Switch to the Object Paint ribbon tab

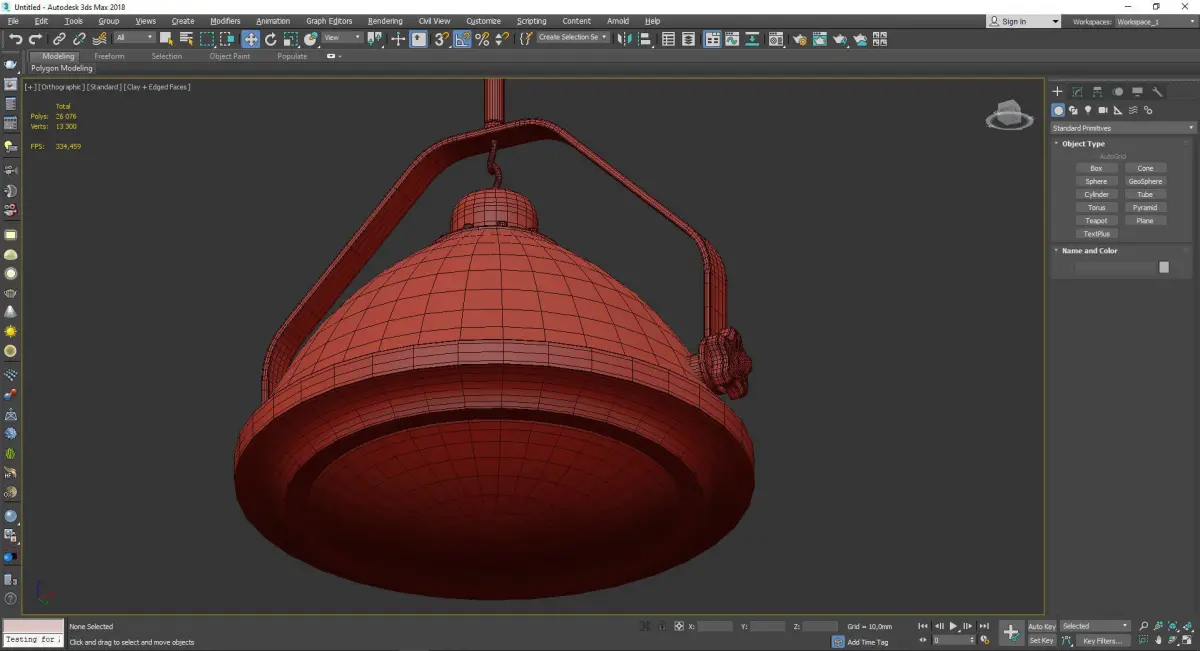[229, 56]
